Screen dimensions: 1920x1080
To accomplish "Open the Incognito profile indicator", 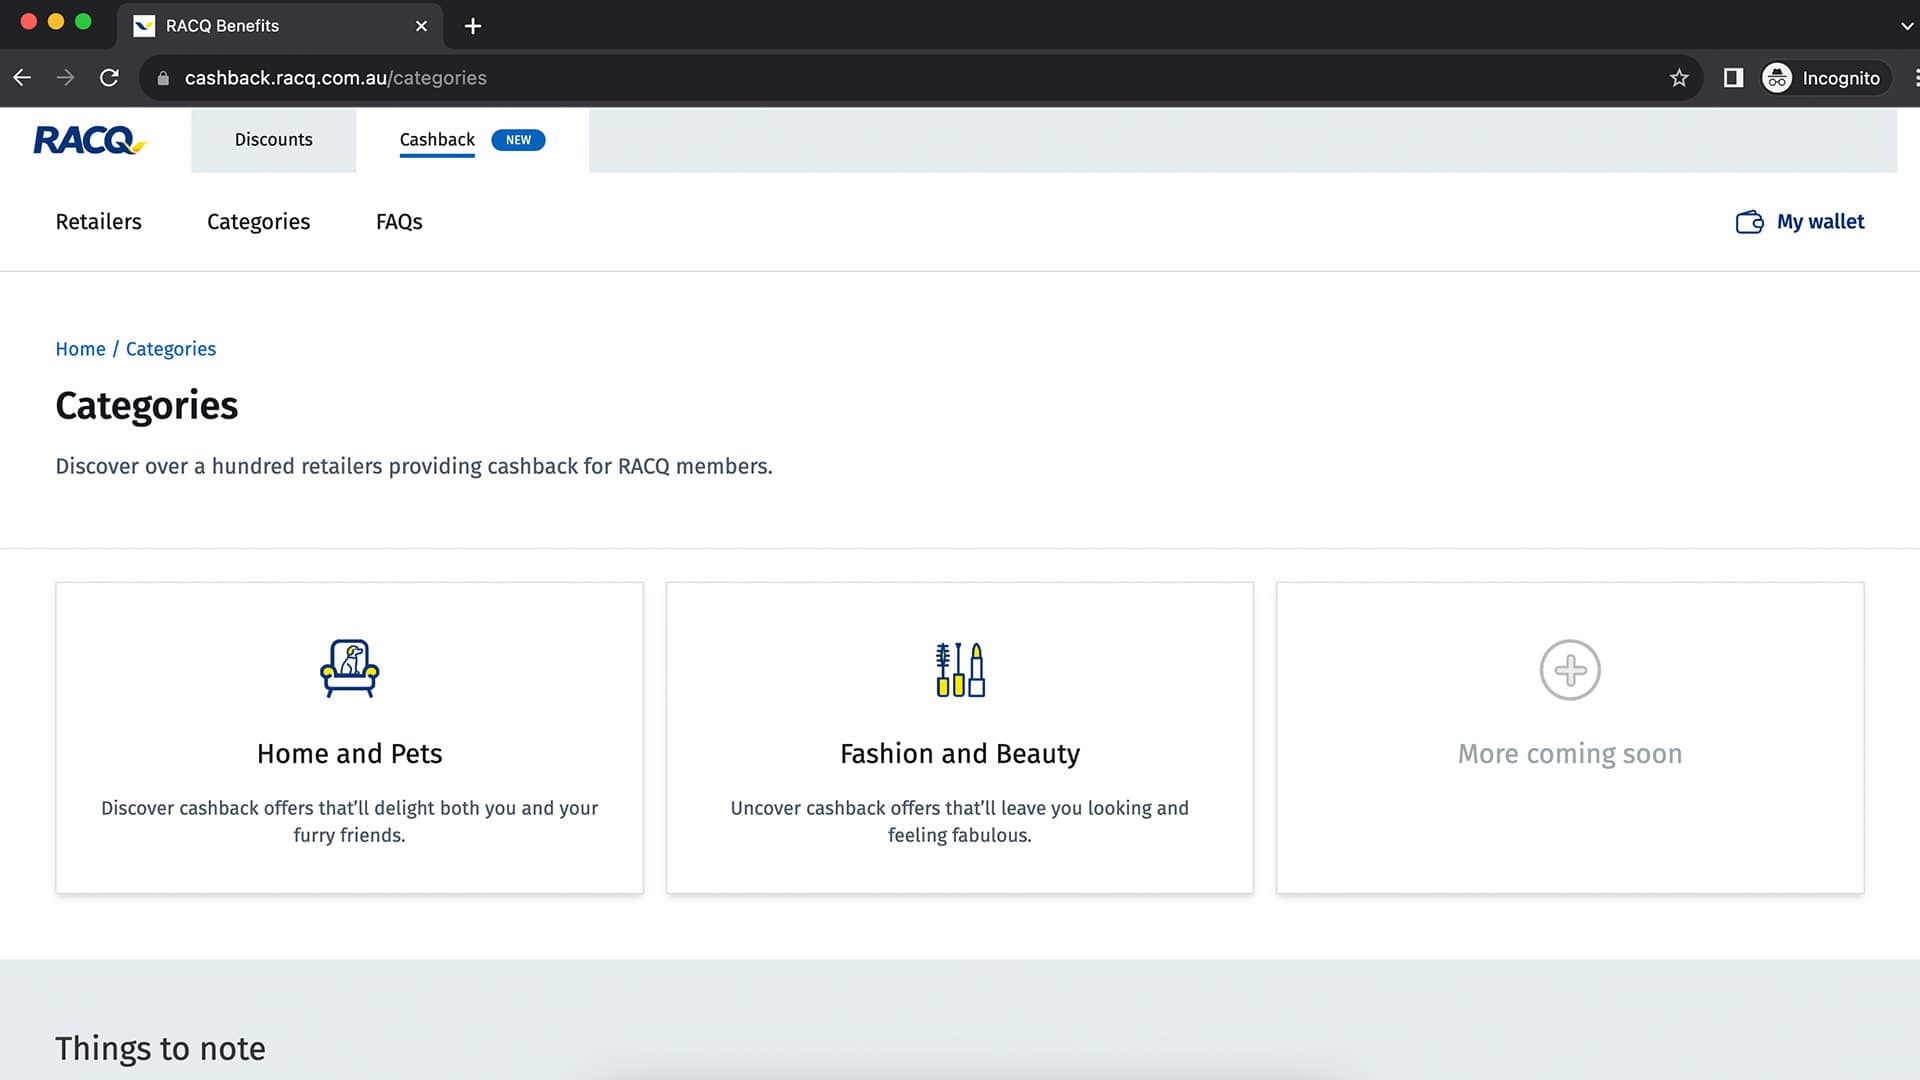I will coord(1826,78).
